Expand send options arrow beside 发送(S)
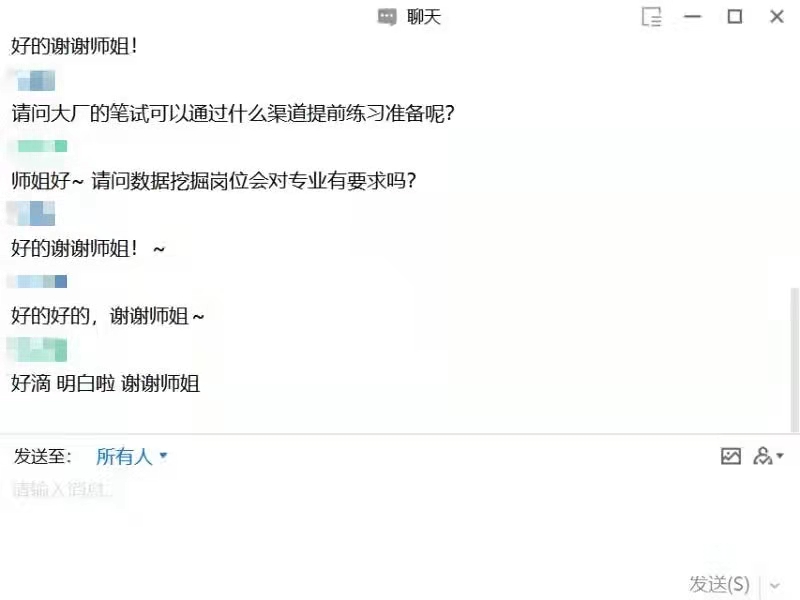 (776, 585)
